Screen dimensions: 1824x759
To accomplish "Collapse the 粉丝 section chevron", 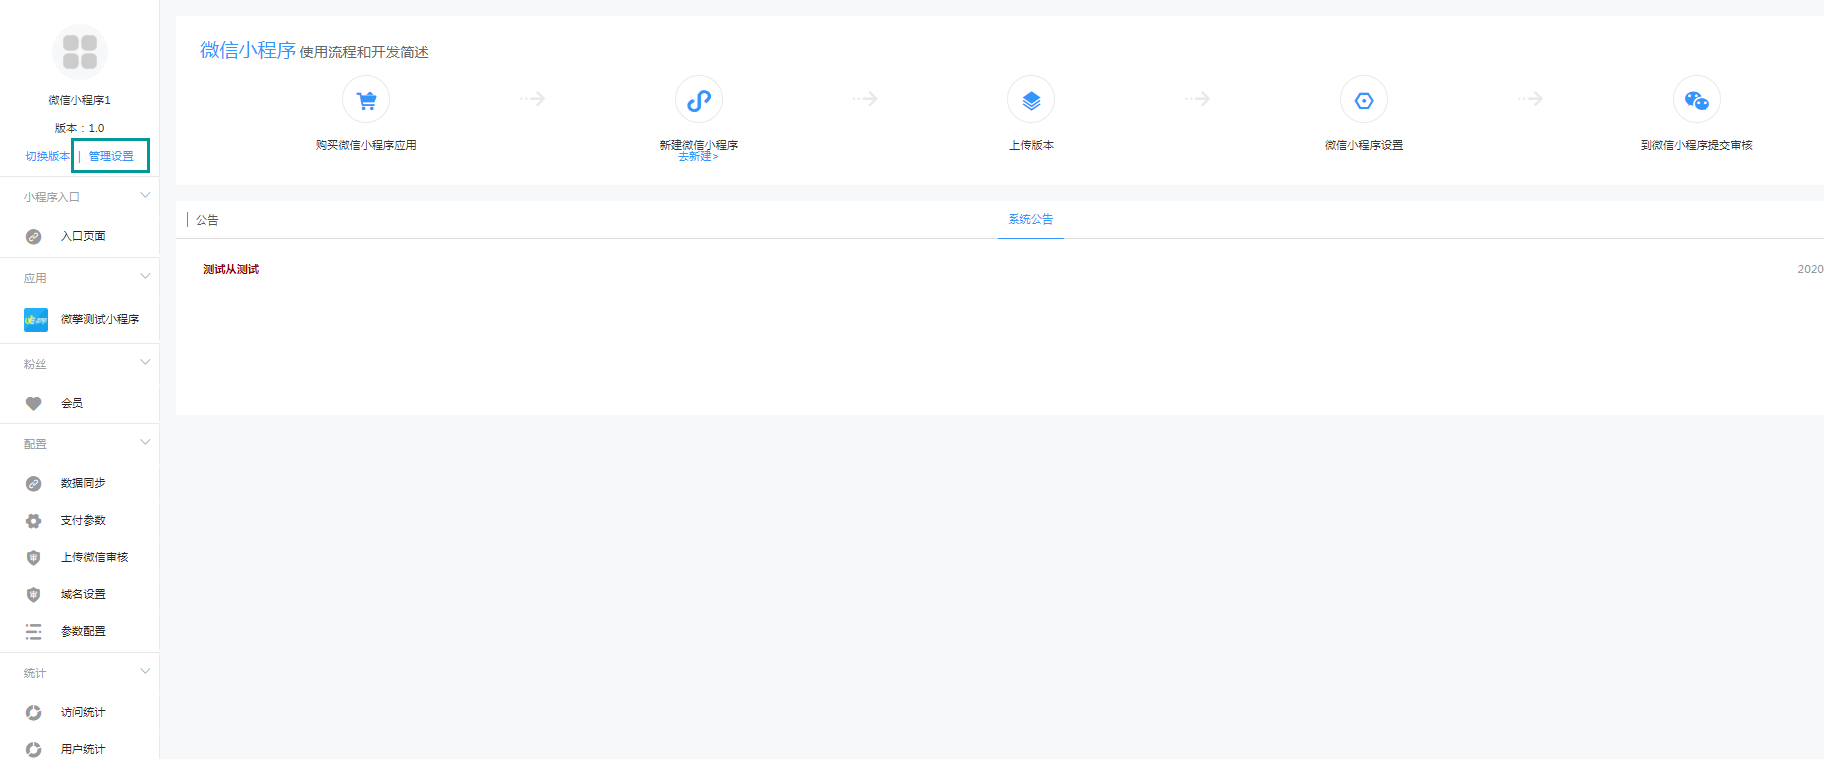I will pos(145,362).
